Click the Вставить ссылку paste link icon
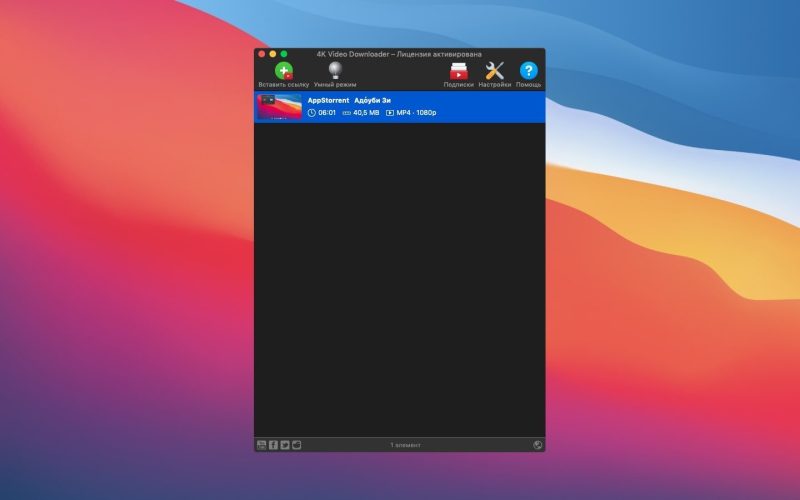 [284, 71]
